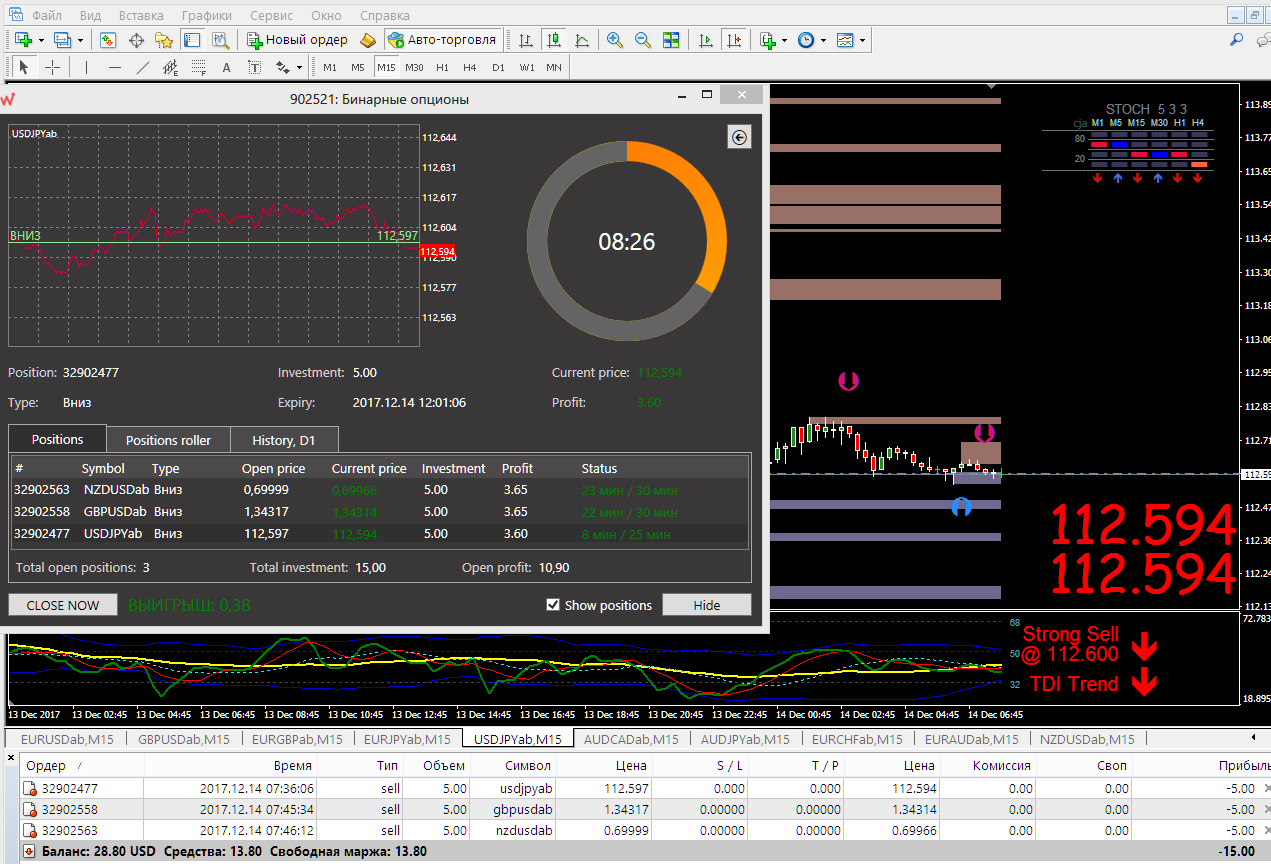Switch timeframe to H1
The height and width of the screenshot is (864, 1271).
(x=442, y=68)
